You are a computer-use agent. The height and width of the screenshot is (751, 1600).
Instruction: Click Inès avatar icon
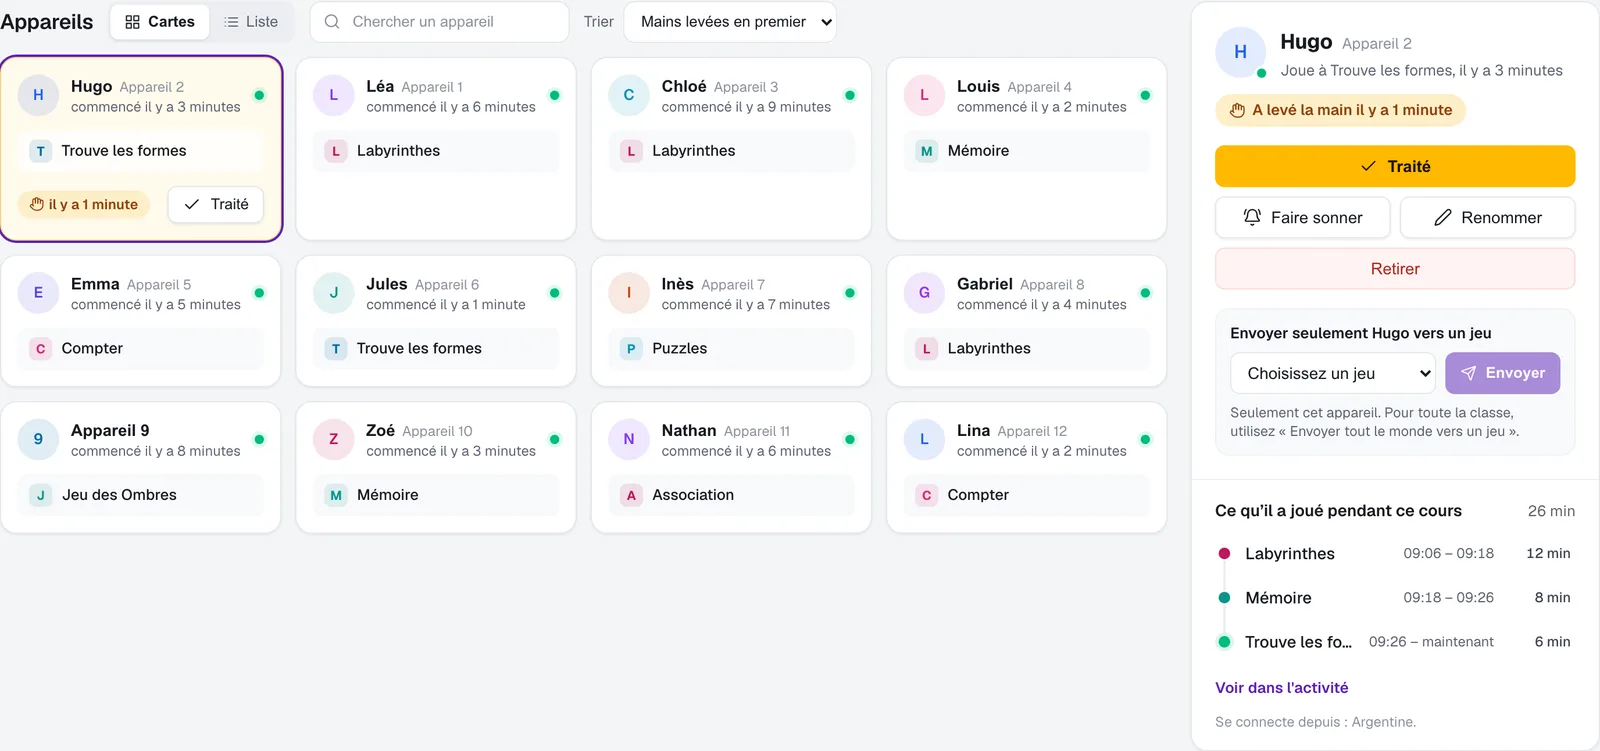[629, 293]
